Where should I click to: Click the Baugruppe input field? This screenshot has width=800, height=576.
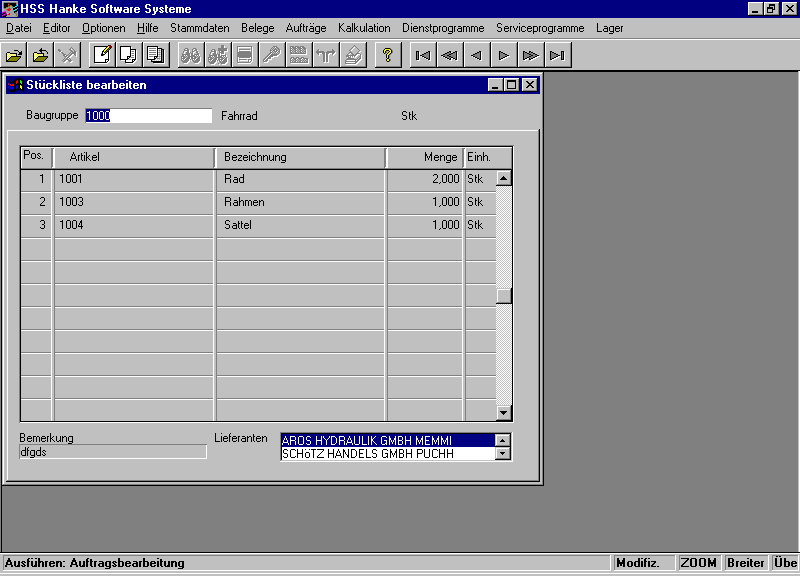(149, 116)
